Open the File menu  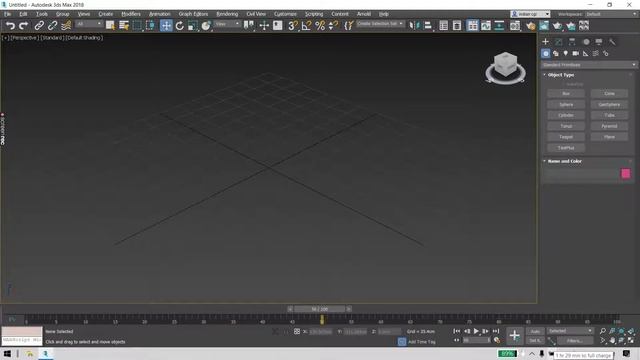point(7,14)
